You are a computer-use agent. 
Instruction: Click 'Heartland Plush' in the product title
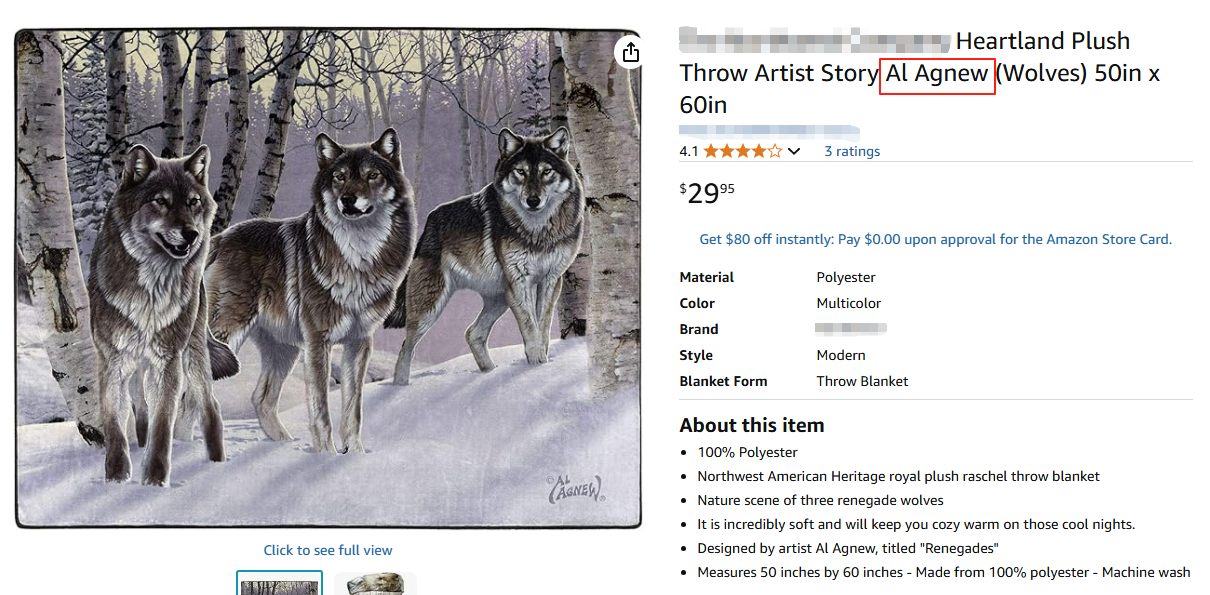[1042, 41]
